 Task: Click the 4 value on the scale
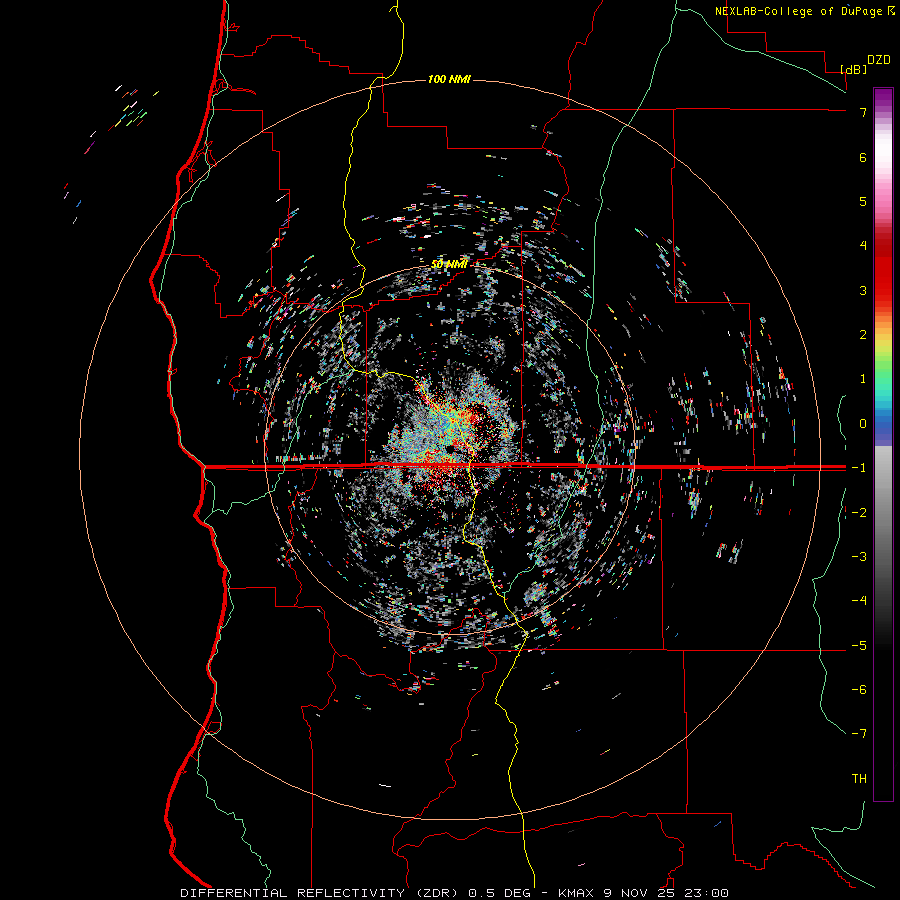coord(863,246)
